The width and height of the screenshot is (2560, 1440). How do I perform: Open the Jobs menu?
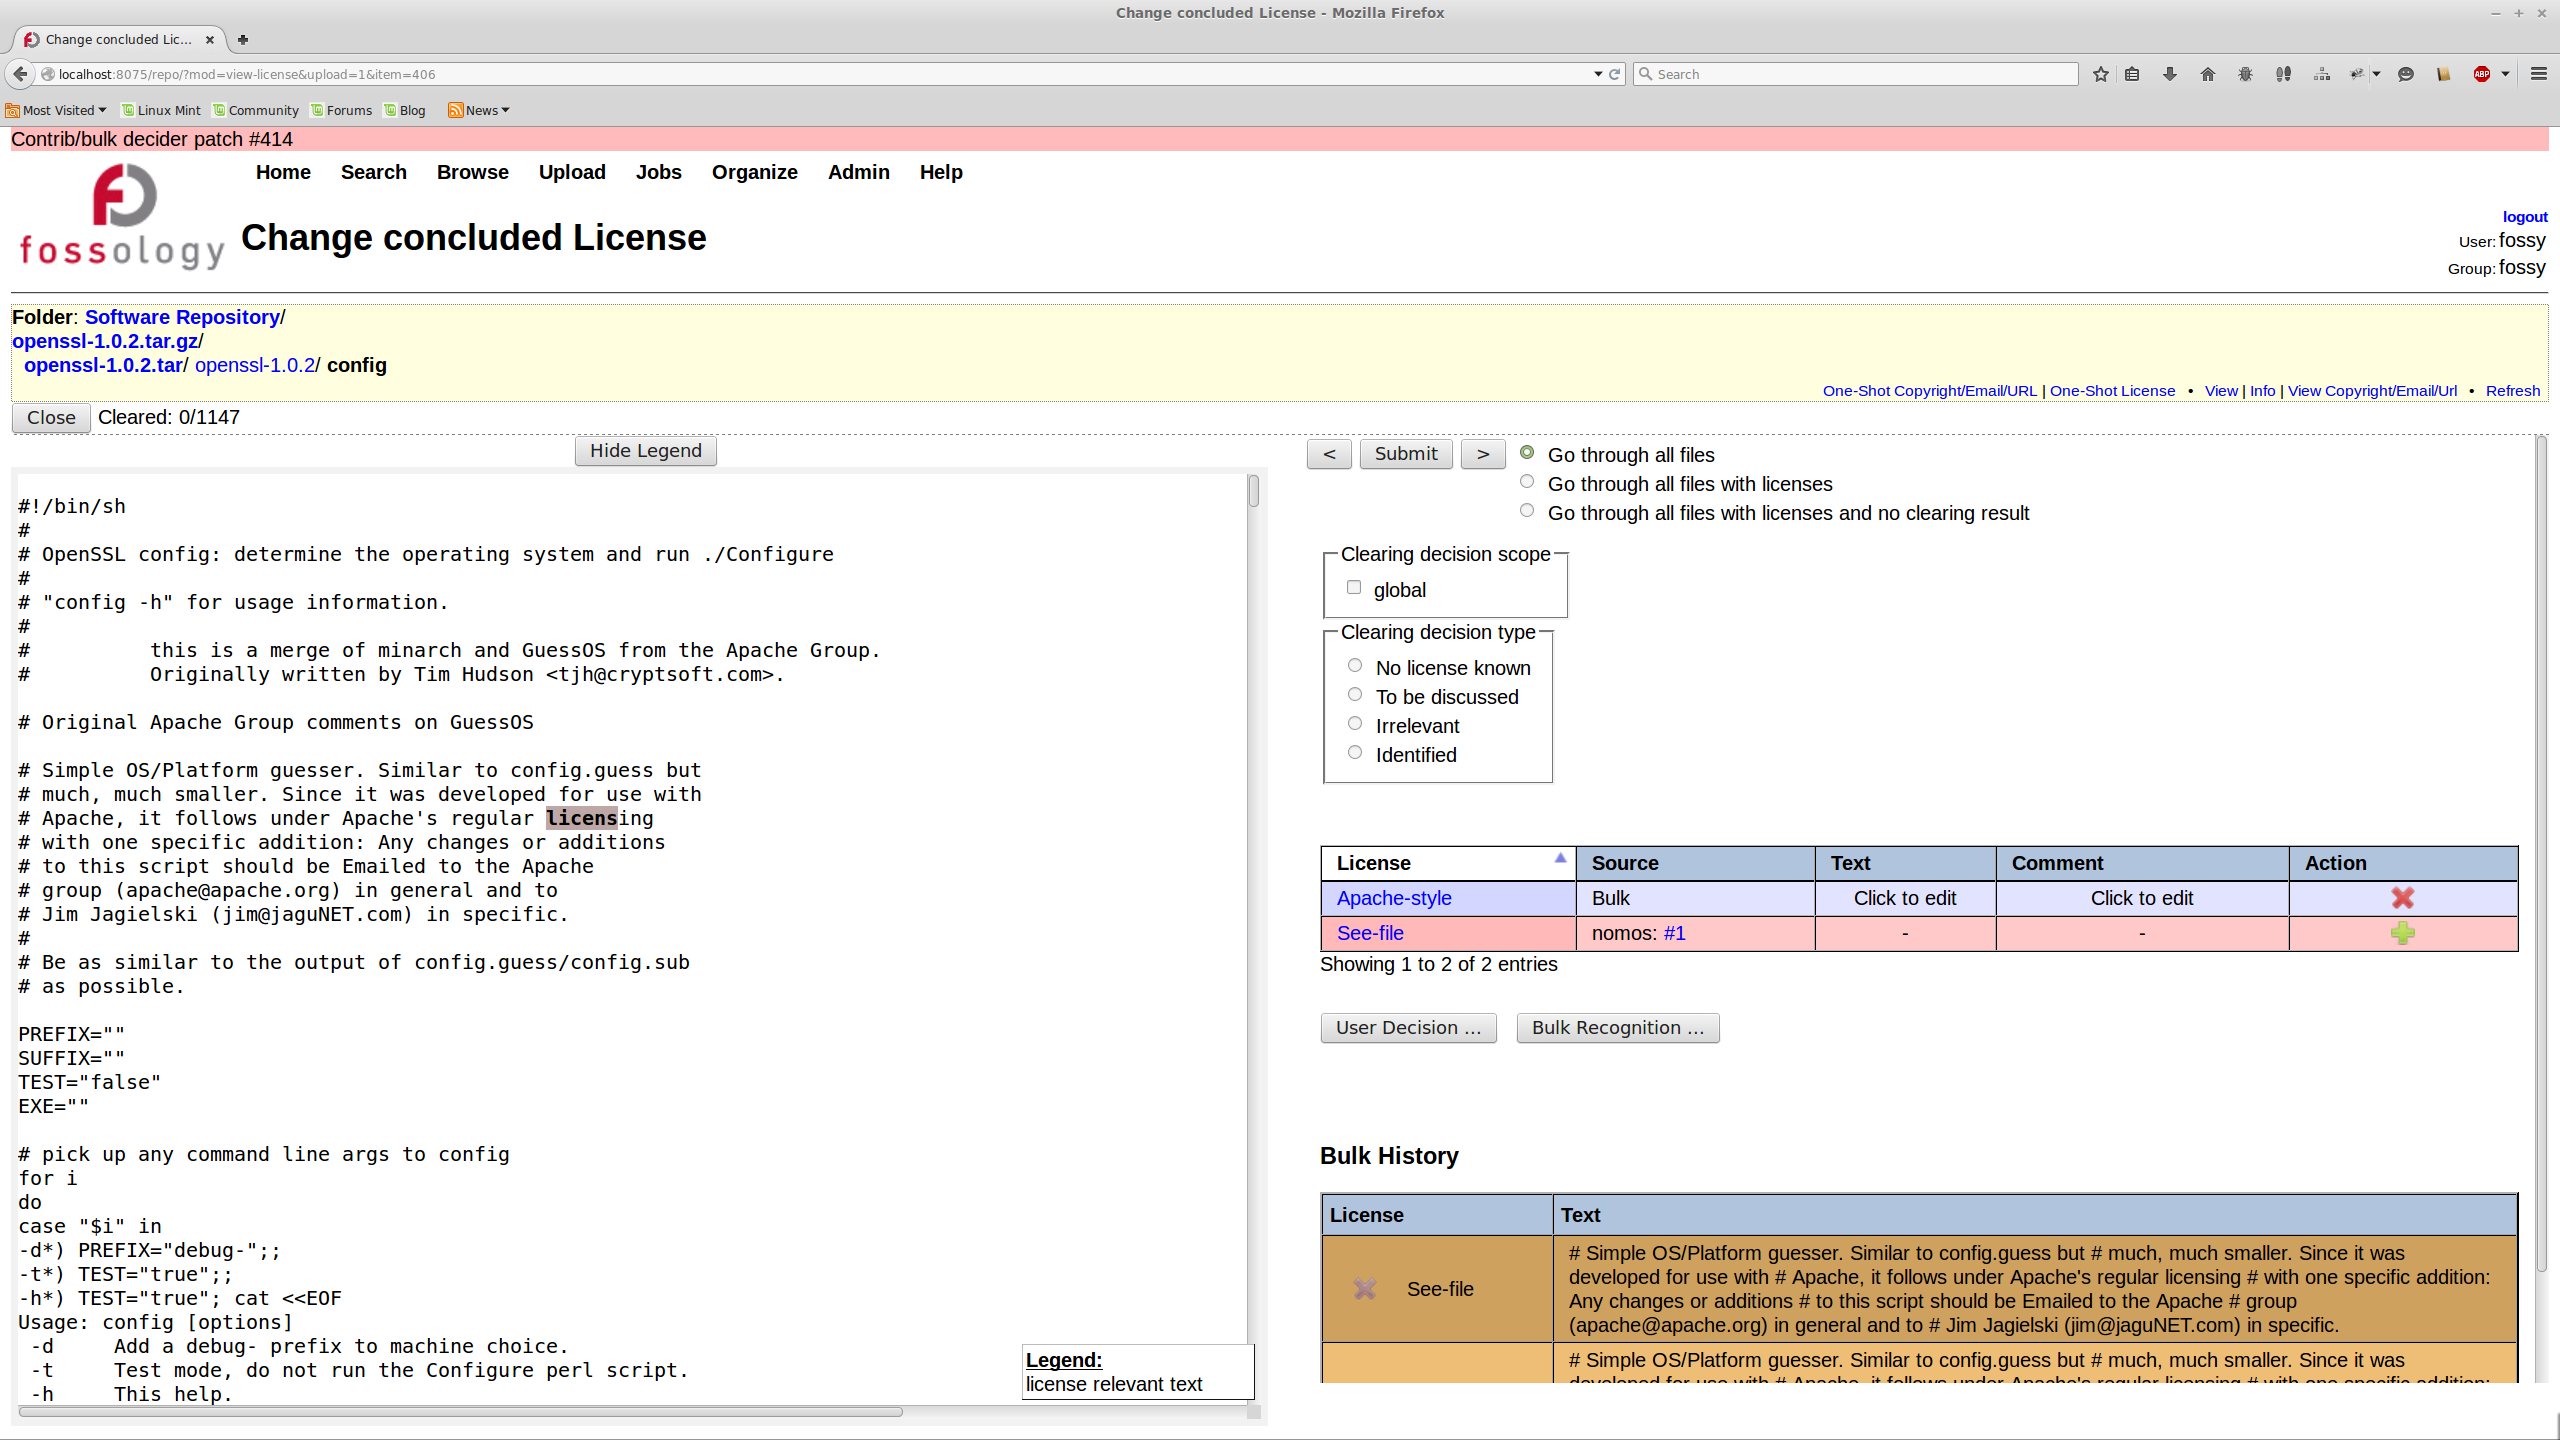click(658, 172)
